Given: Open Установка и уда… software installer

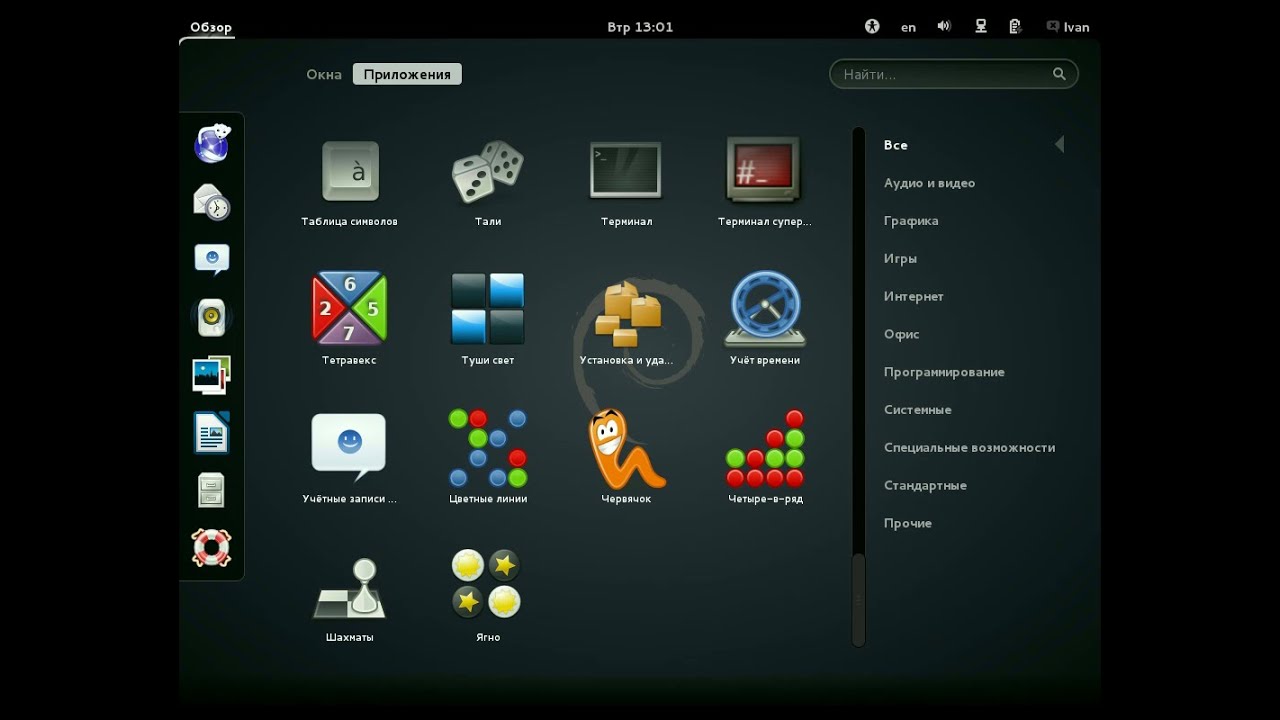Looking at the screenshot, I should click(626, 320).
